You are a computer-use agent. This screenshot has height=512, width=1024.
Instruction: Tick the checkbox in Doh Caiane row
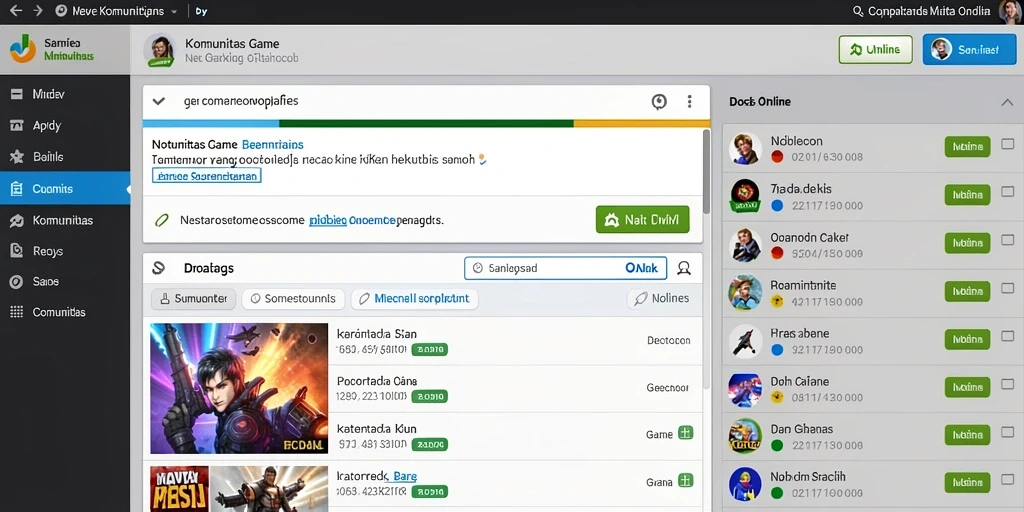click(x=1008, y=384)
